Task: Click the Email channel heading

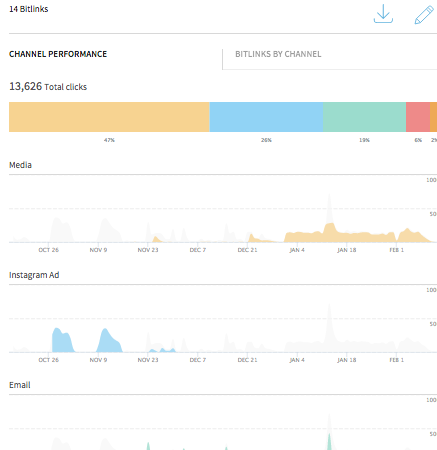Action: click(x=20, y=385)
